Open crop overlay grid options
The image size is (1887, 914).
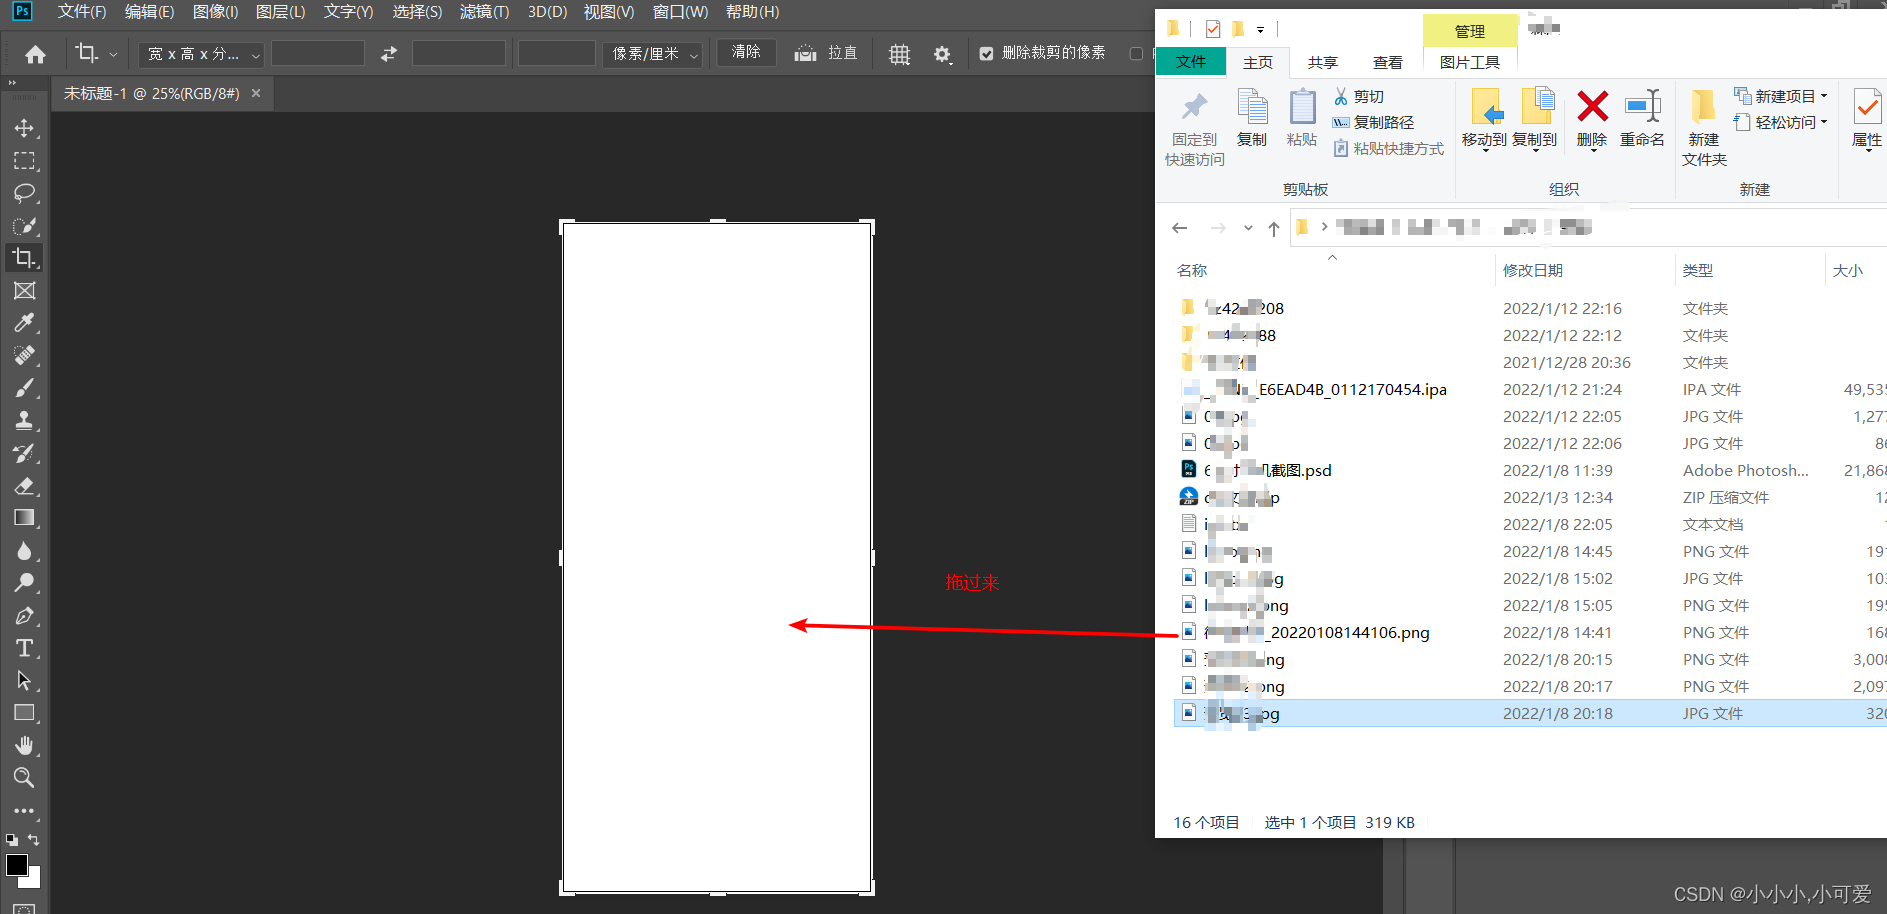tap(900, 54)
